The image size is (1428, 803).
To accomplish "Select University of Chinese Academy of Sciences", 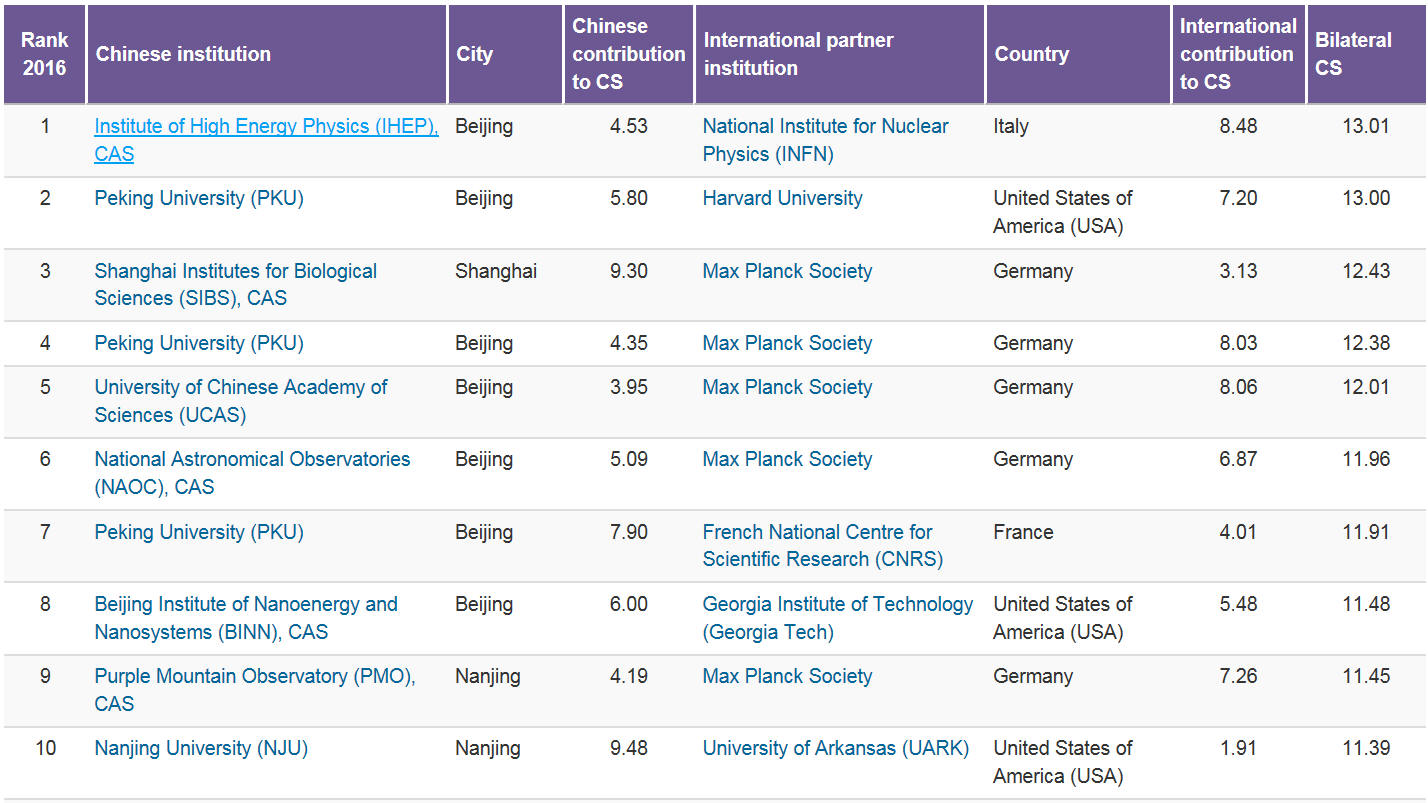I will coord(240,387).
